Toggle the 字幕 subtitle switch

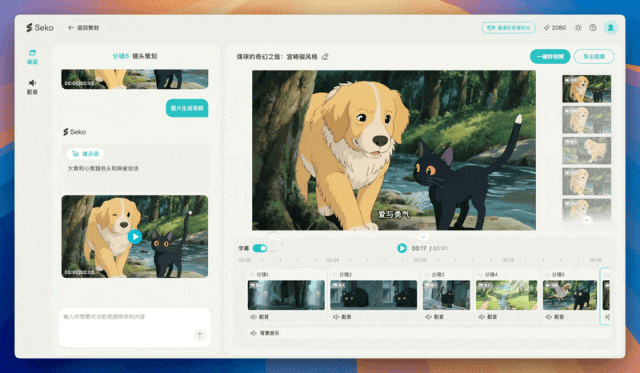point(260,248)
